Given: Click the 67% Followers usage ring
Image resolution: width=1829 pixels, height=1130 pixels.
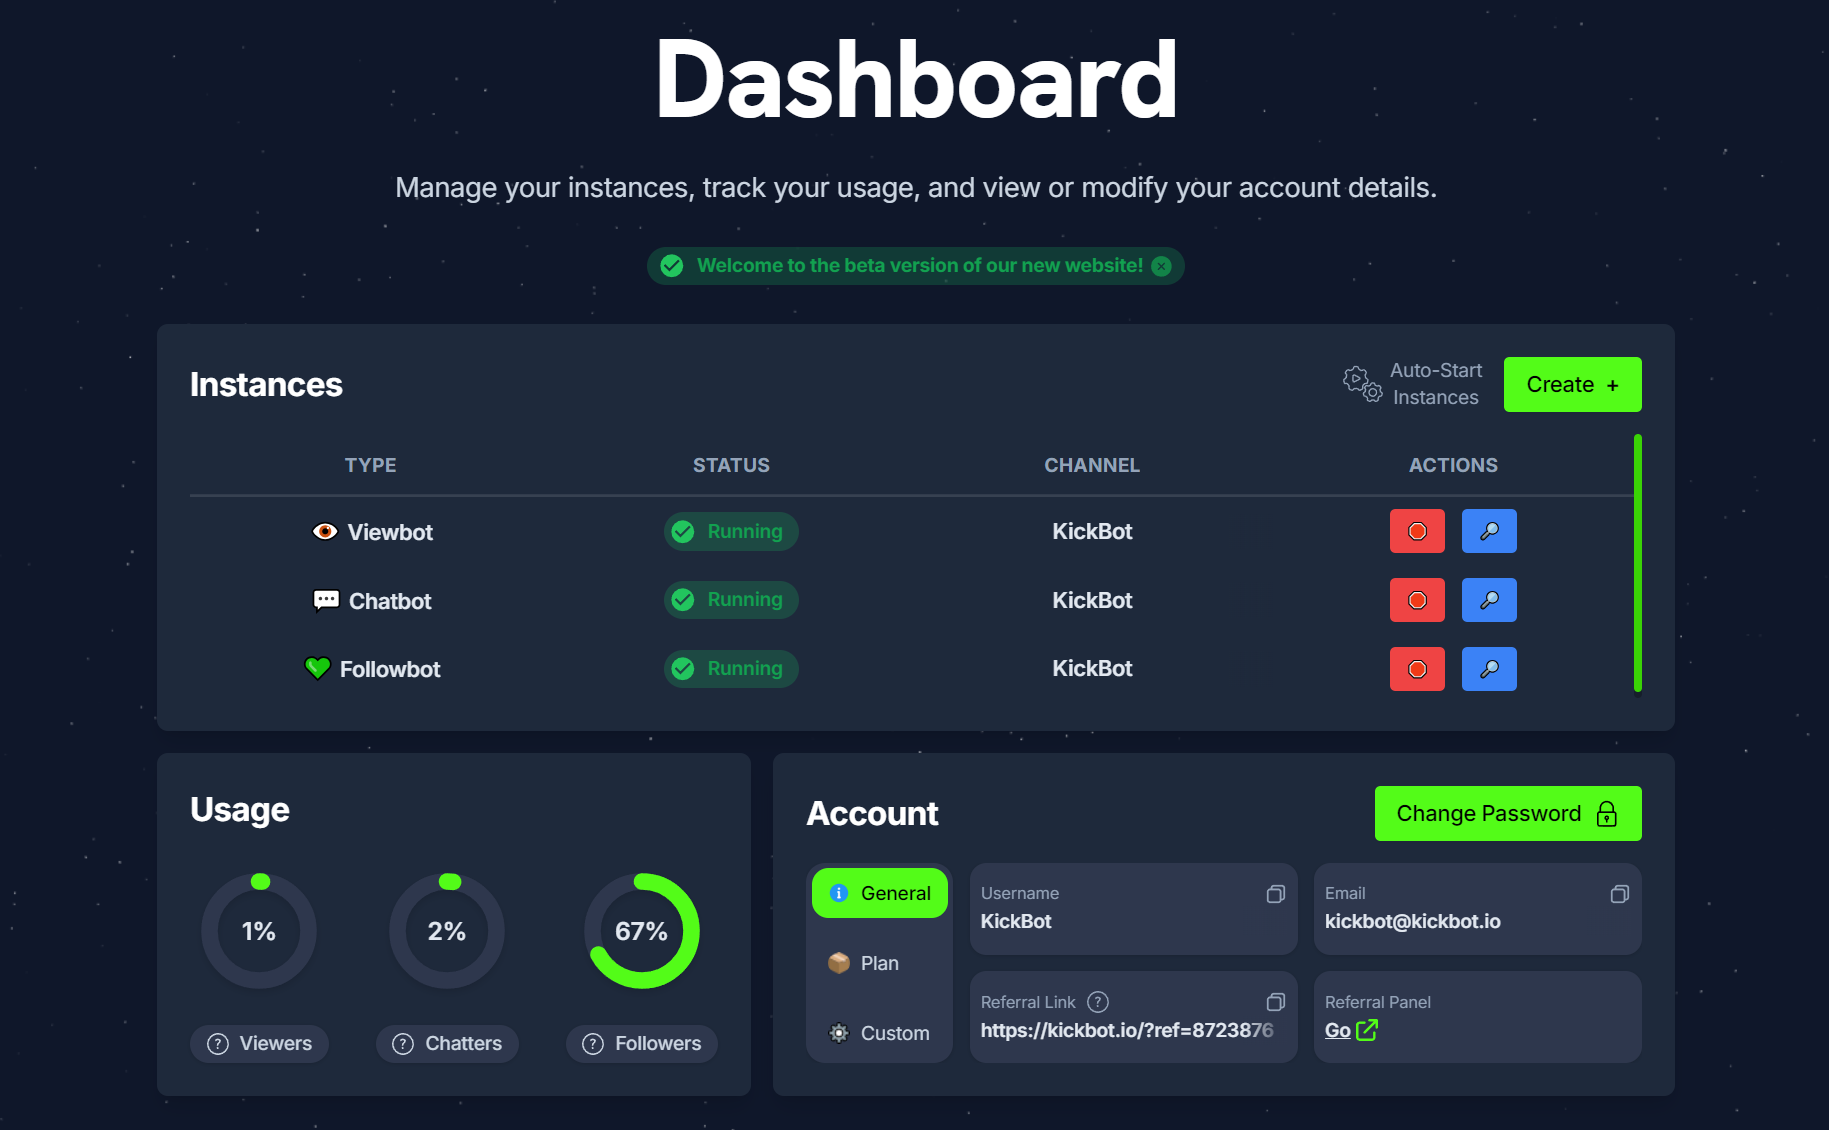Looking at the screenshot, I should click(x=642, y=931).
